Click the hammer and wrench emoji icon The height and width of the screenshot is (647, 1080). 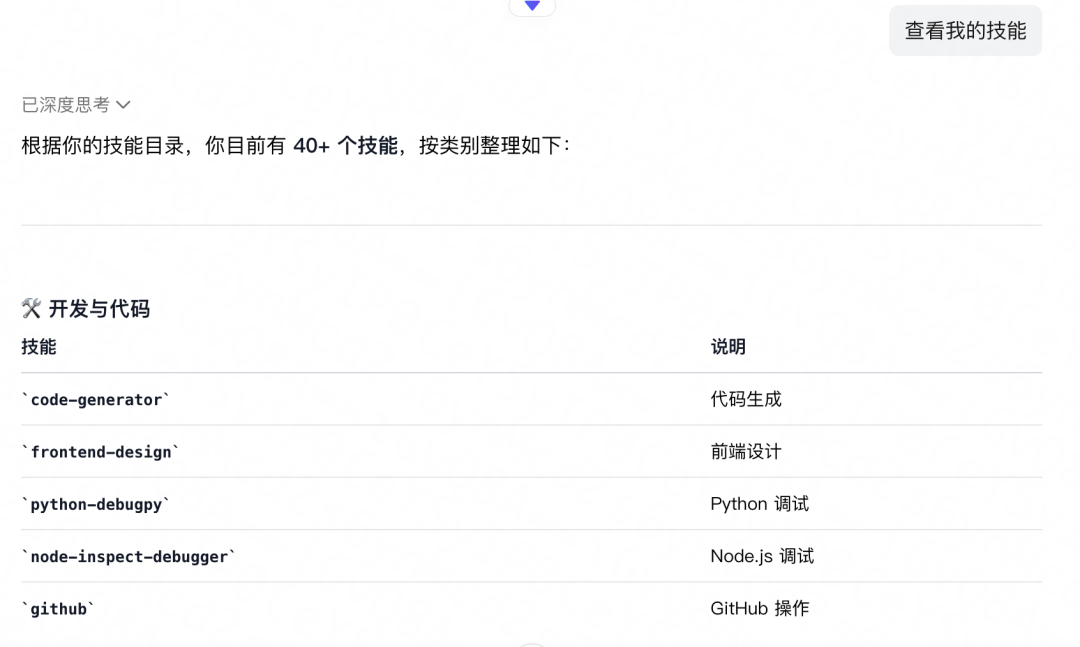(x=31, y=308)
